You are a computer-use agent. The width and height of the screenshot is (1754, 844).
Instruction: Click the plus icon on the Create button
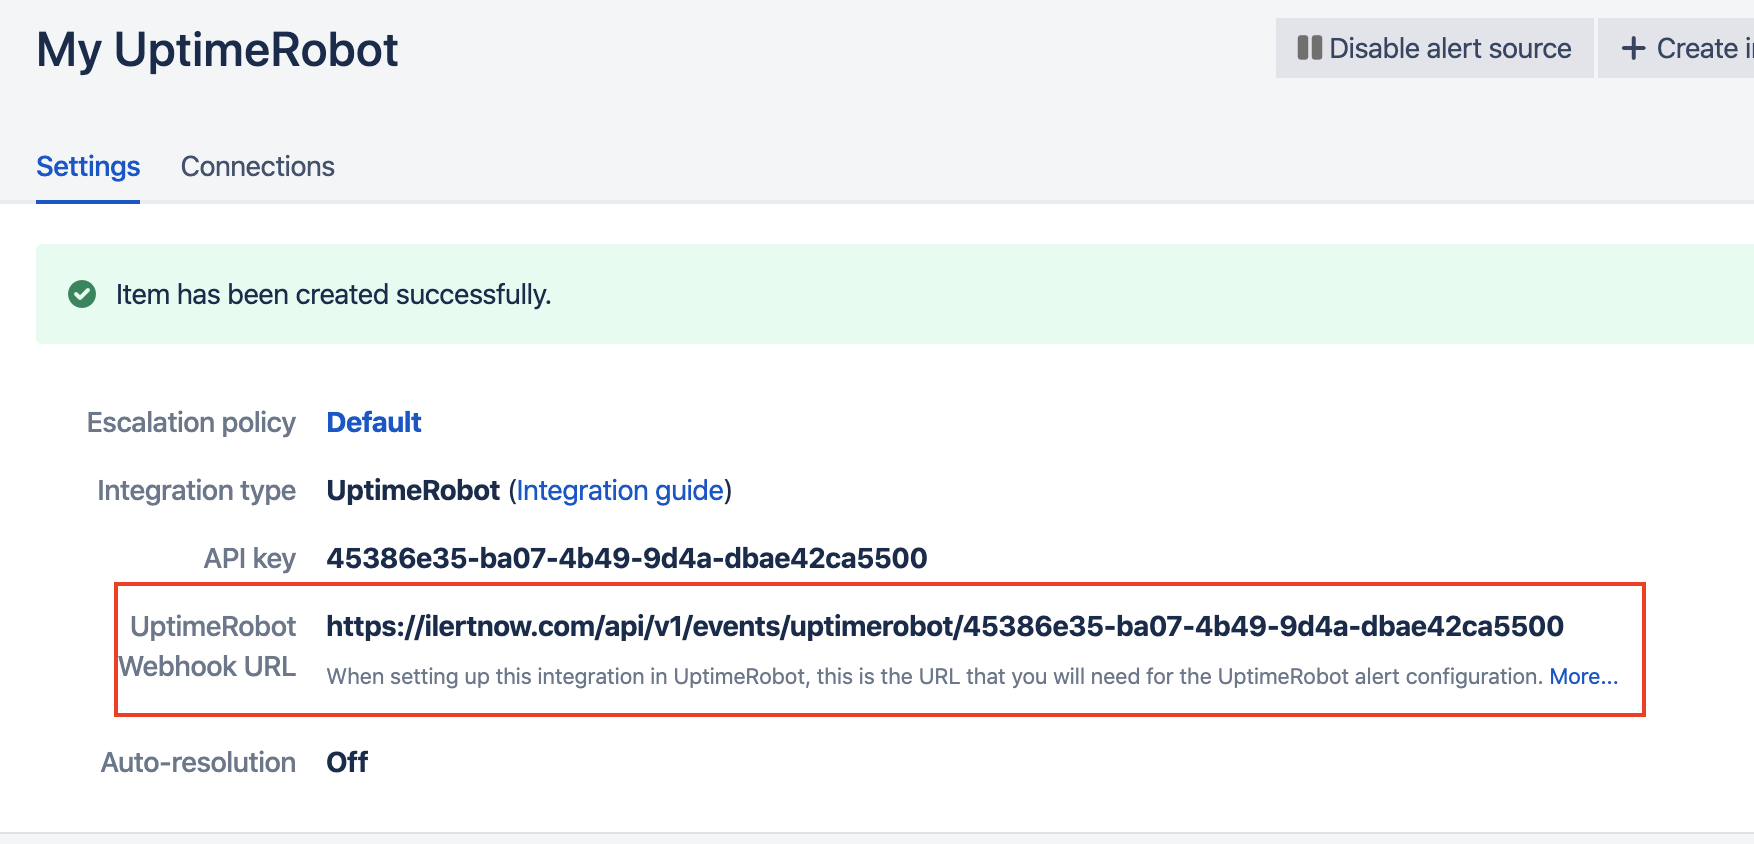click(1633, 48)
